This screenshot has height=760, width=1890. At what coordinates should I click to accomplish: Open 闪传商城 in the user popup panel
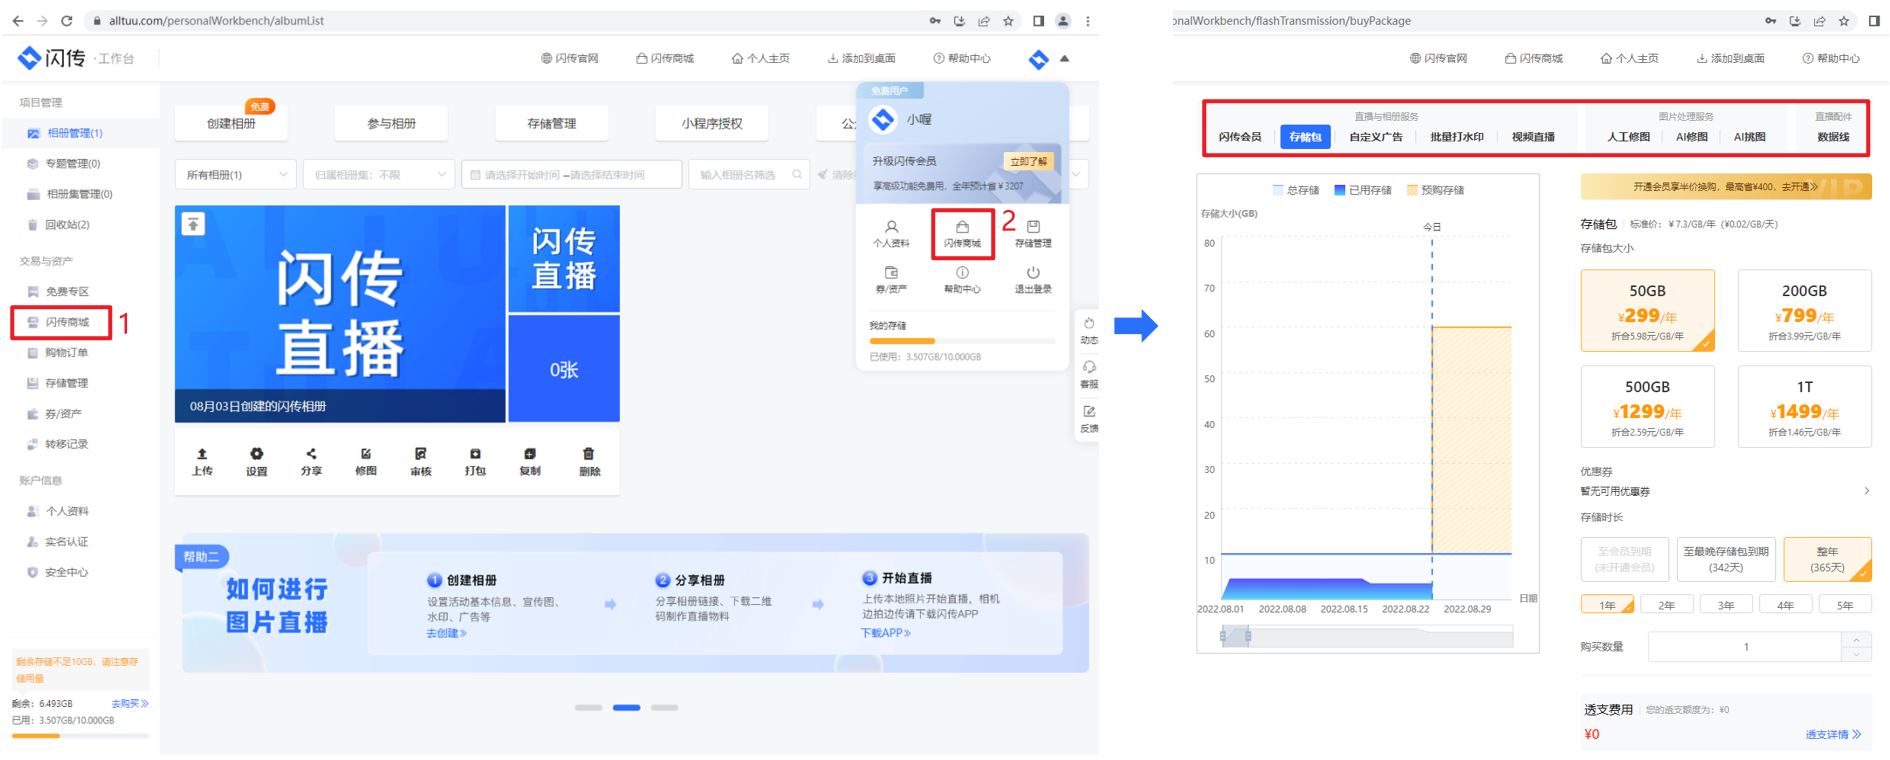[962, 234]
